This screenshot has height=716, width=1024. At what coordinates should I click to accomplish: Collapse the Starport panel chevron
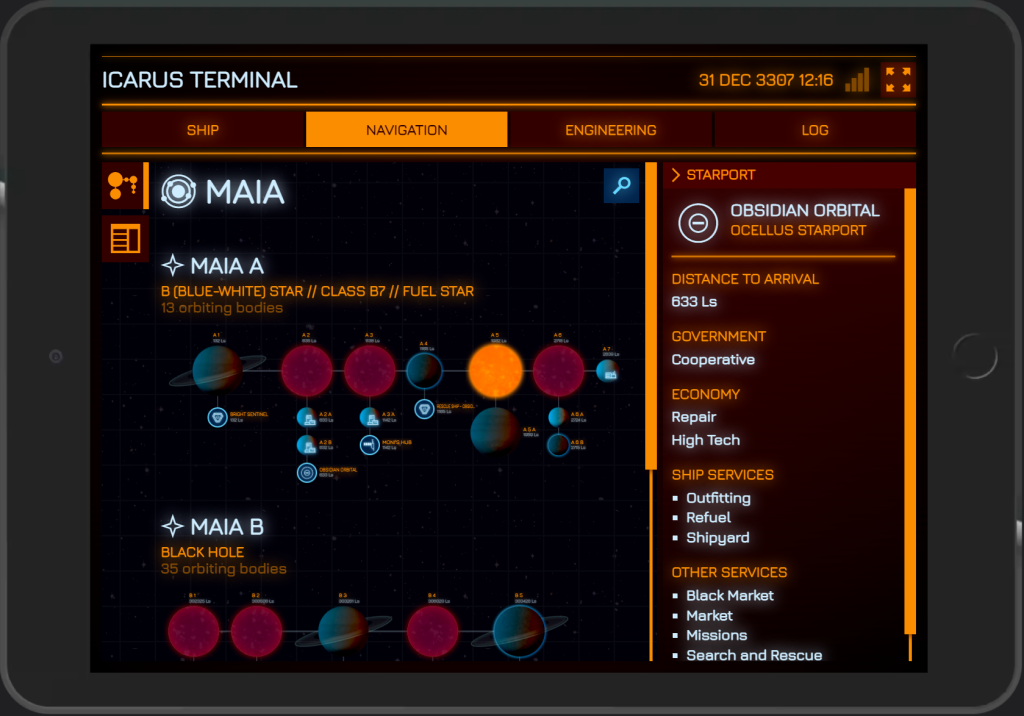click(x=676, y=175)
